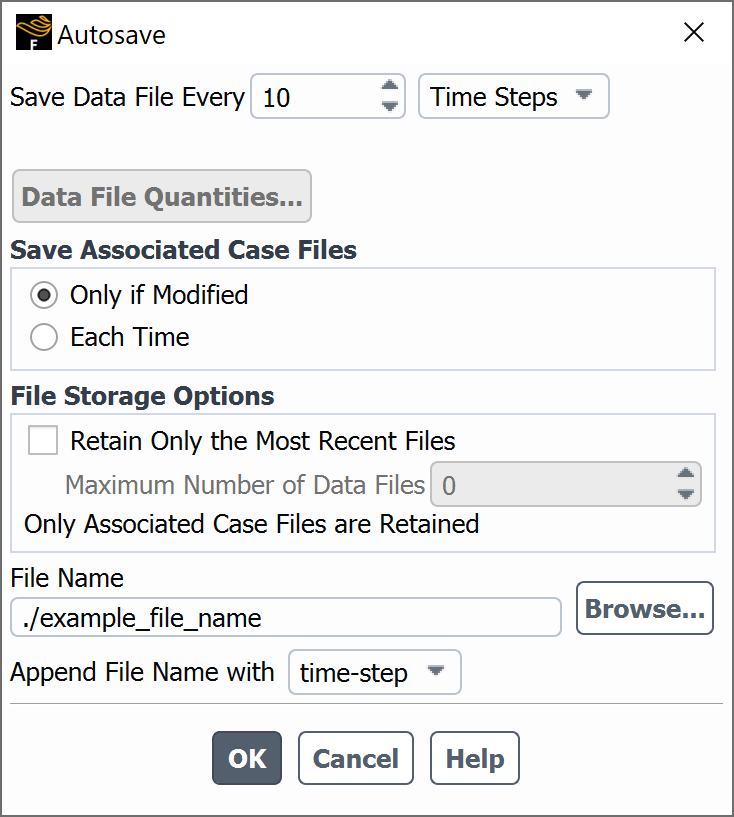734x817 pixels.
Task: Click 'Only Associated Case Files are Retained' text
Action: pyautogui.click(x=252, y=524)
